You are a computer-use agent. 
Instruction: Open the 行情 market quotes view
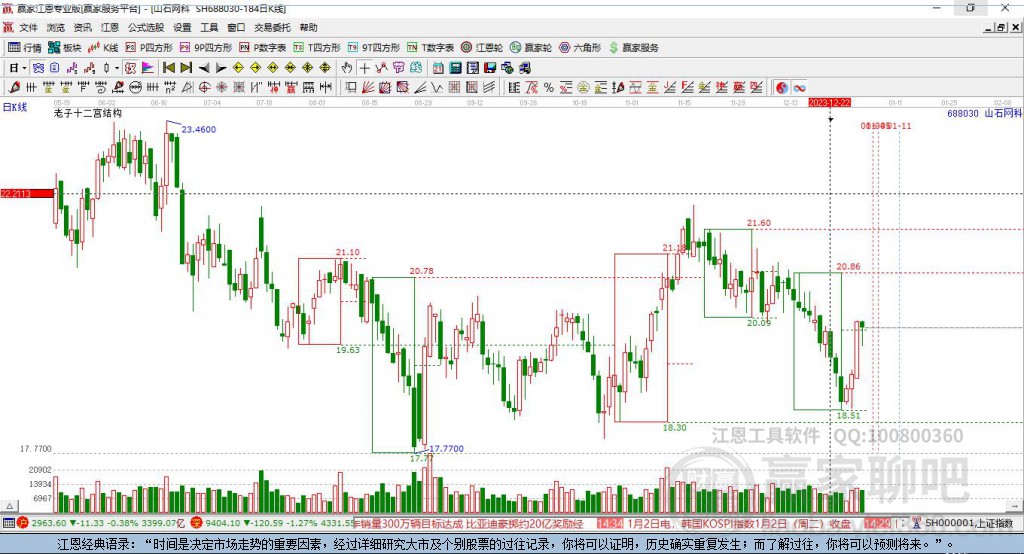pos(25,48)
